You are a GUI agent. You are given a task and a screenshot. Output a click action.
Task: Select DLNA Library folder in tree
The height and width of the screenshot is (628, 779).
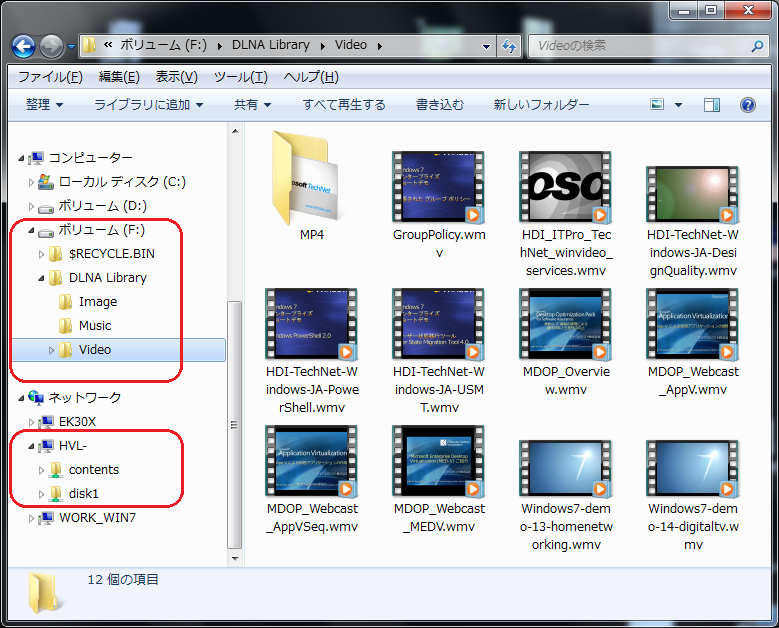(x=108, y=278)
